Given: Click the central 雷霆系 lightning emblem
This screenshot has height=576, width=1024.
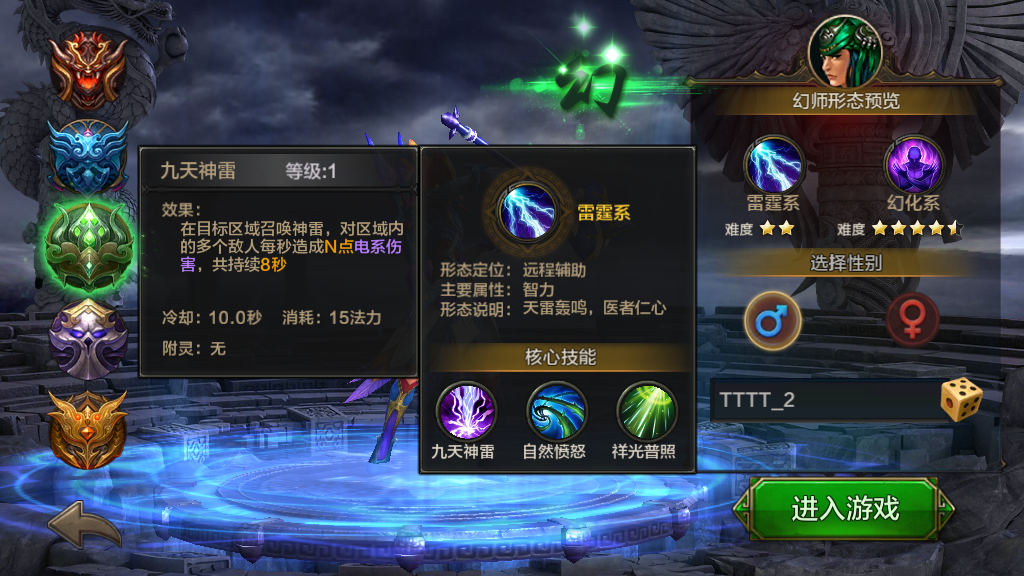Looking at the screenshot, I should 527,212.
